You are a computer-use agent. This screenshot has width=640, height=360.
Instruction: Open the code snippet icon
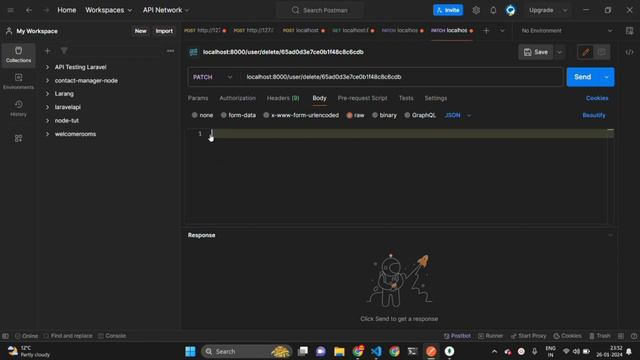pyautogui.click(x=629, y=52)
